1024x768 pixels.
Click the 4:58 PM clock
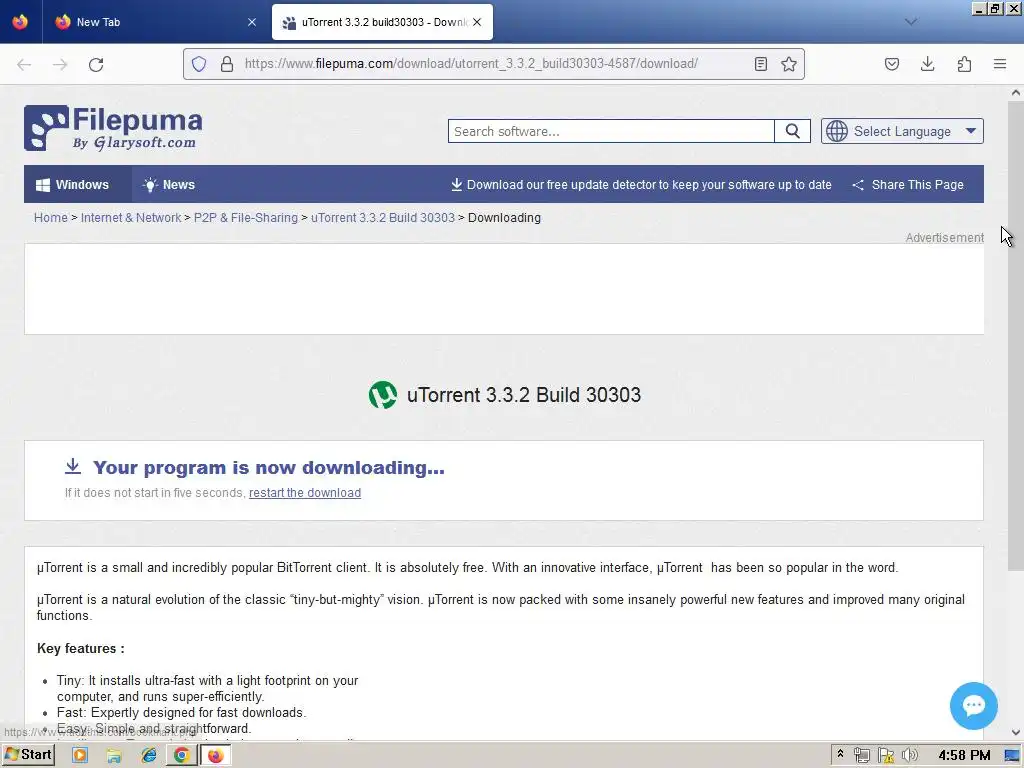pos(964,756)
